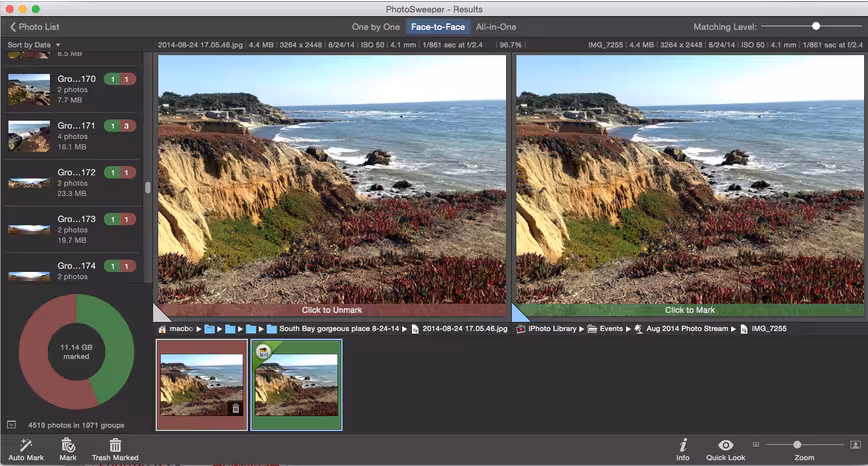Click the red part of the marked chart
The height and width of the screenshot is (466, 868).
[x=35, y=354]
